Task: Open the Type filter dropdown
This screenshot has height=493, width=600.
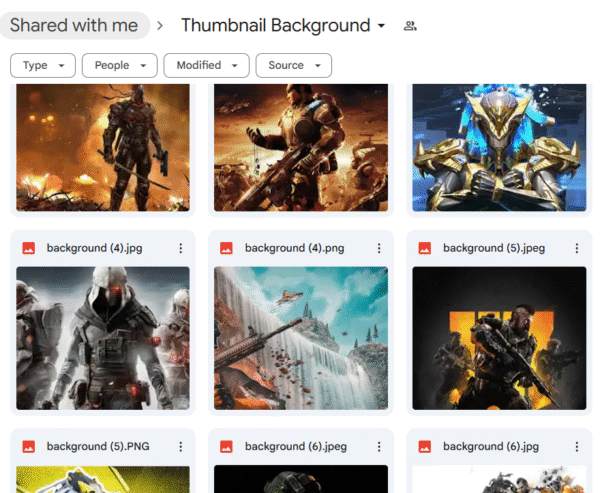Action: [x=43, y=65]
